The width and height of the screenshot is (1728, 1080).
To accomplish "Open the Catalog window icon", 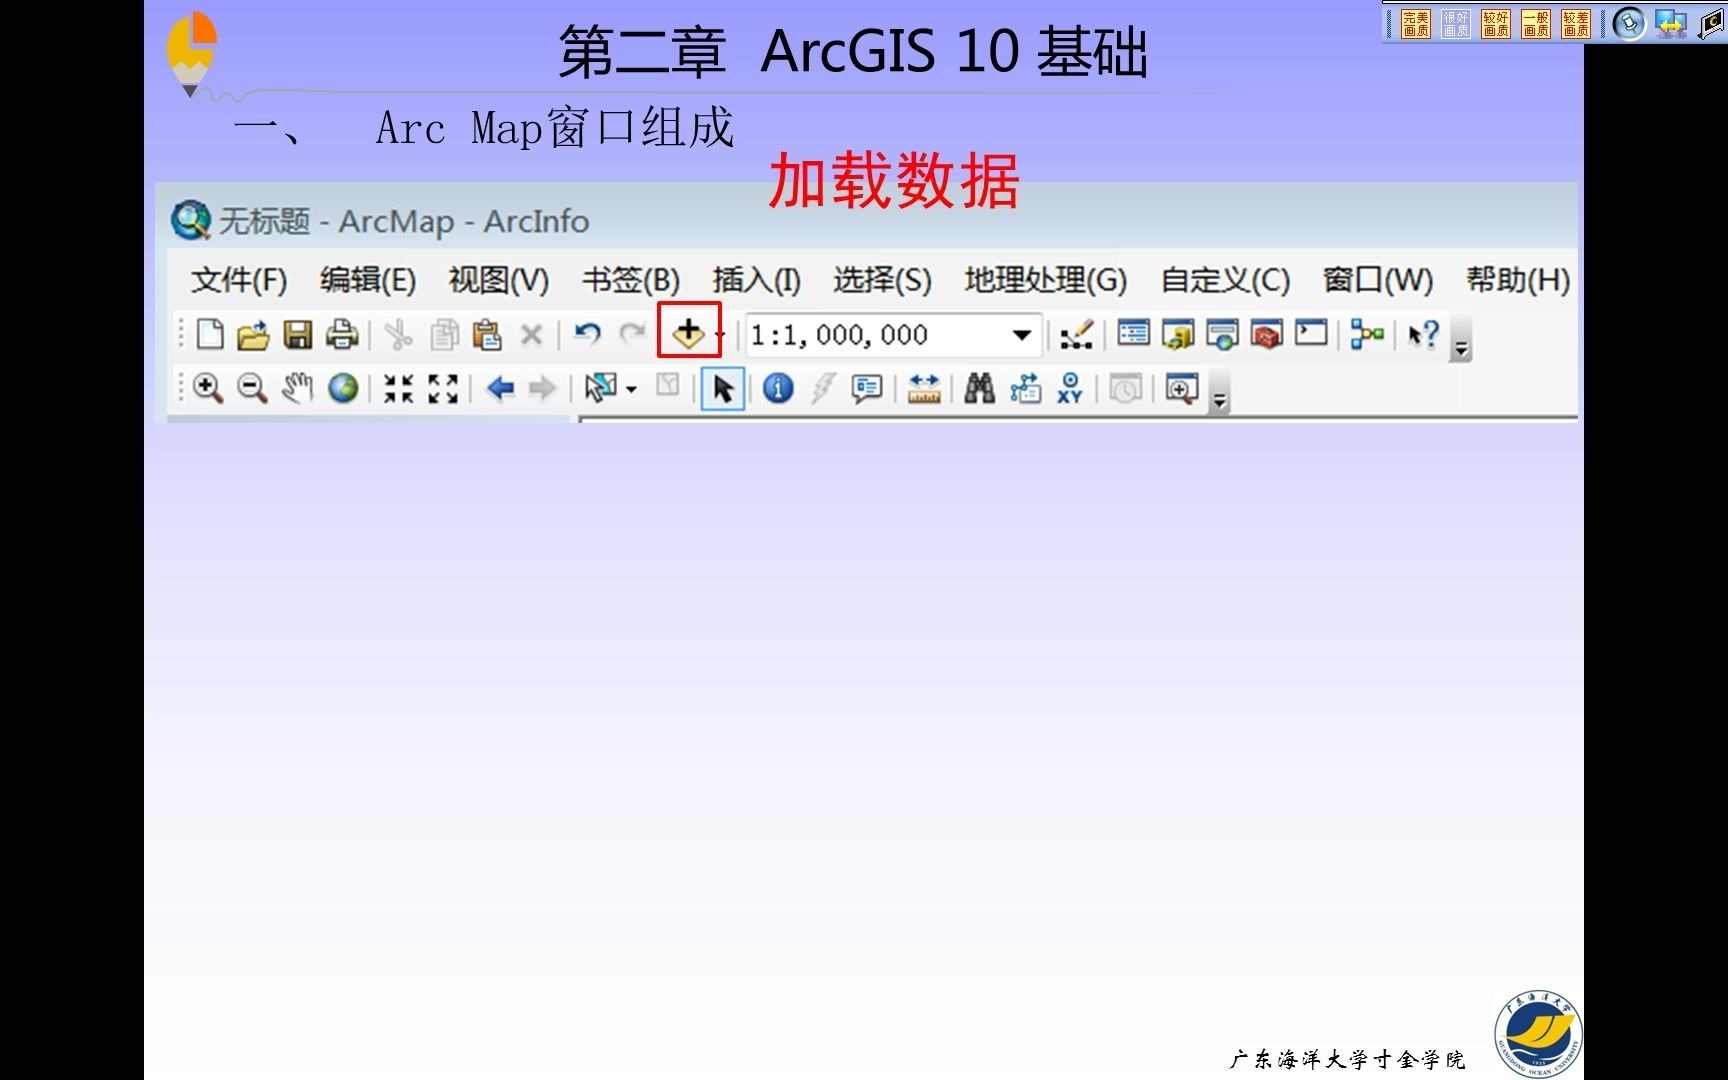I will (x=1178, y=335).
